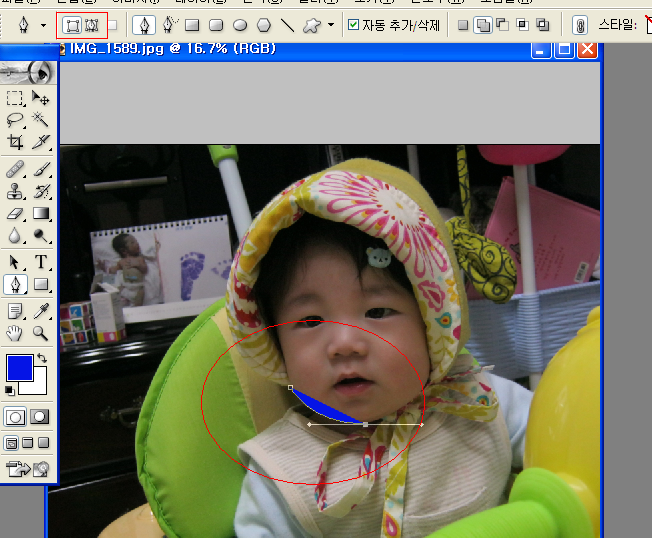This screenshot has width=652, height=538.
Task: Select the Rectangular Marquee tool
Action: tap(15, 98)
